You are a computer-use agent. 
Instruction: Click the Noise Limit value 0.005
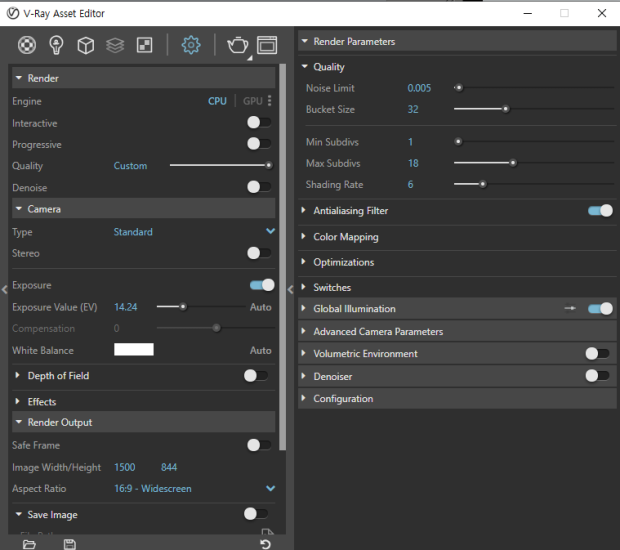pos(419,88)
